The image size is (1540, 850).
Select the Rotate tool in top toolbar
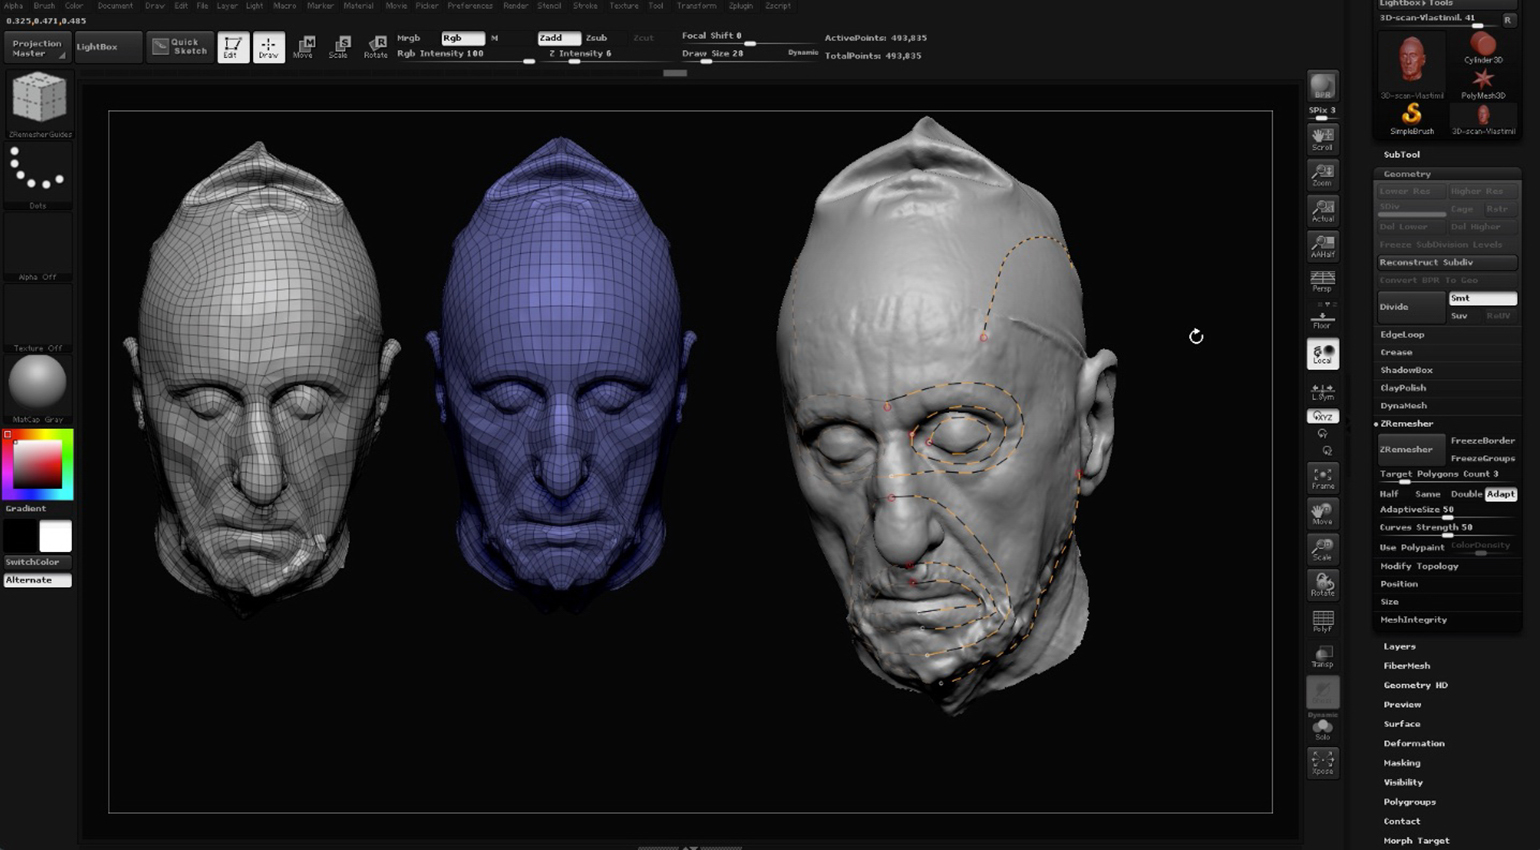click(376, 46)
